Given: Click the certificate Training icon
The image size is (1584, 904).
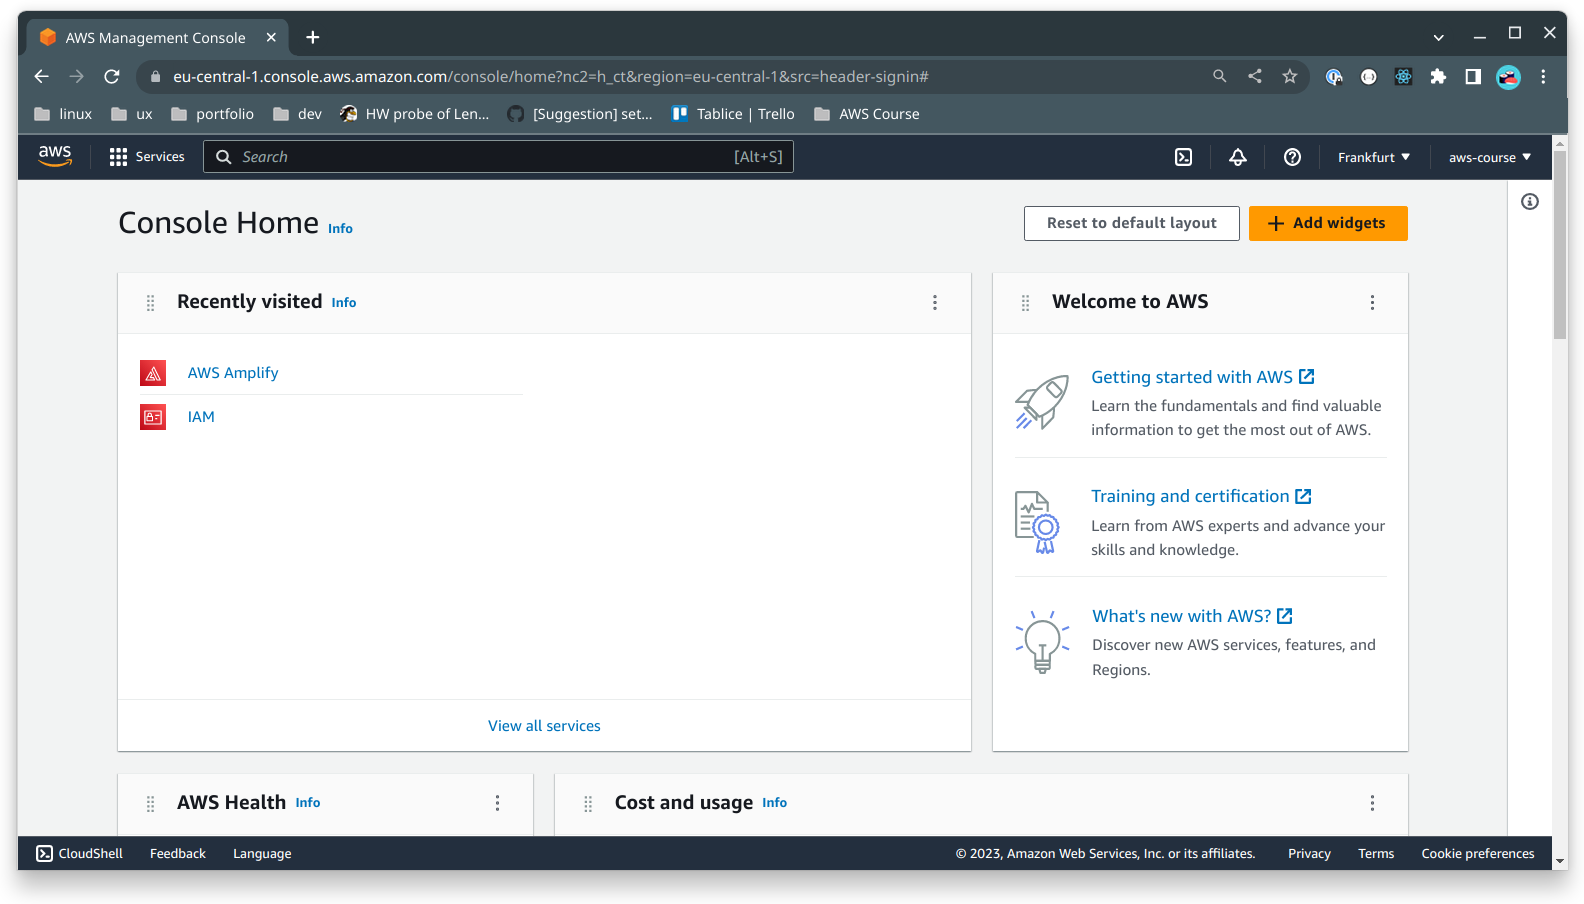Looking at the screenshot, I should 1038,522.
